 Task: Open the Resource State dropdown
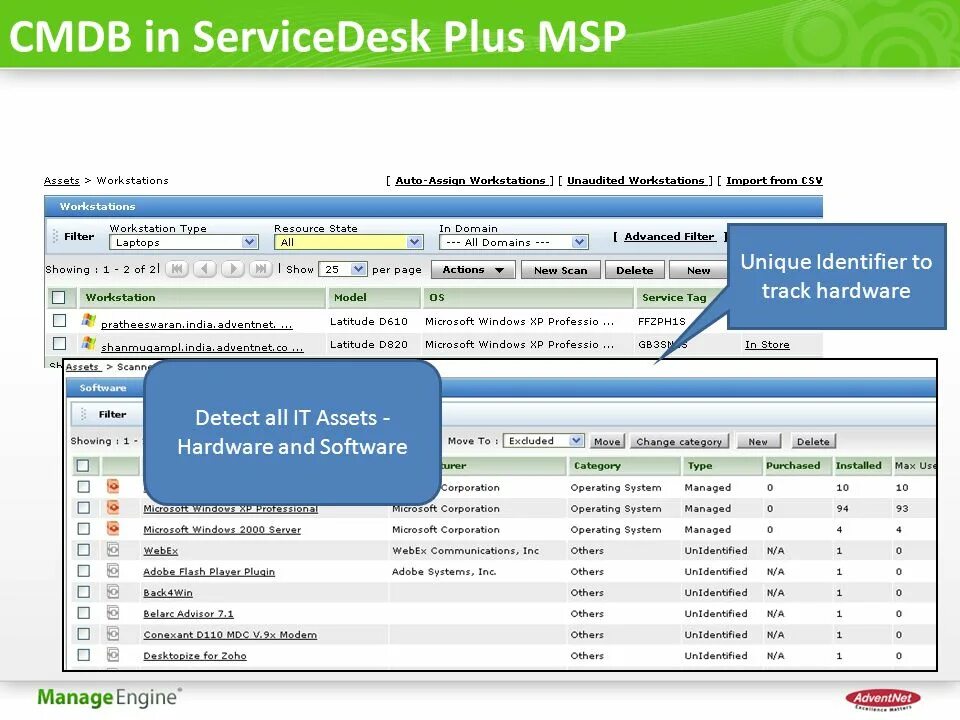[x=349, y=242]
